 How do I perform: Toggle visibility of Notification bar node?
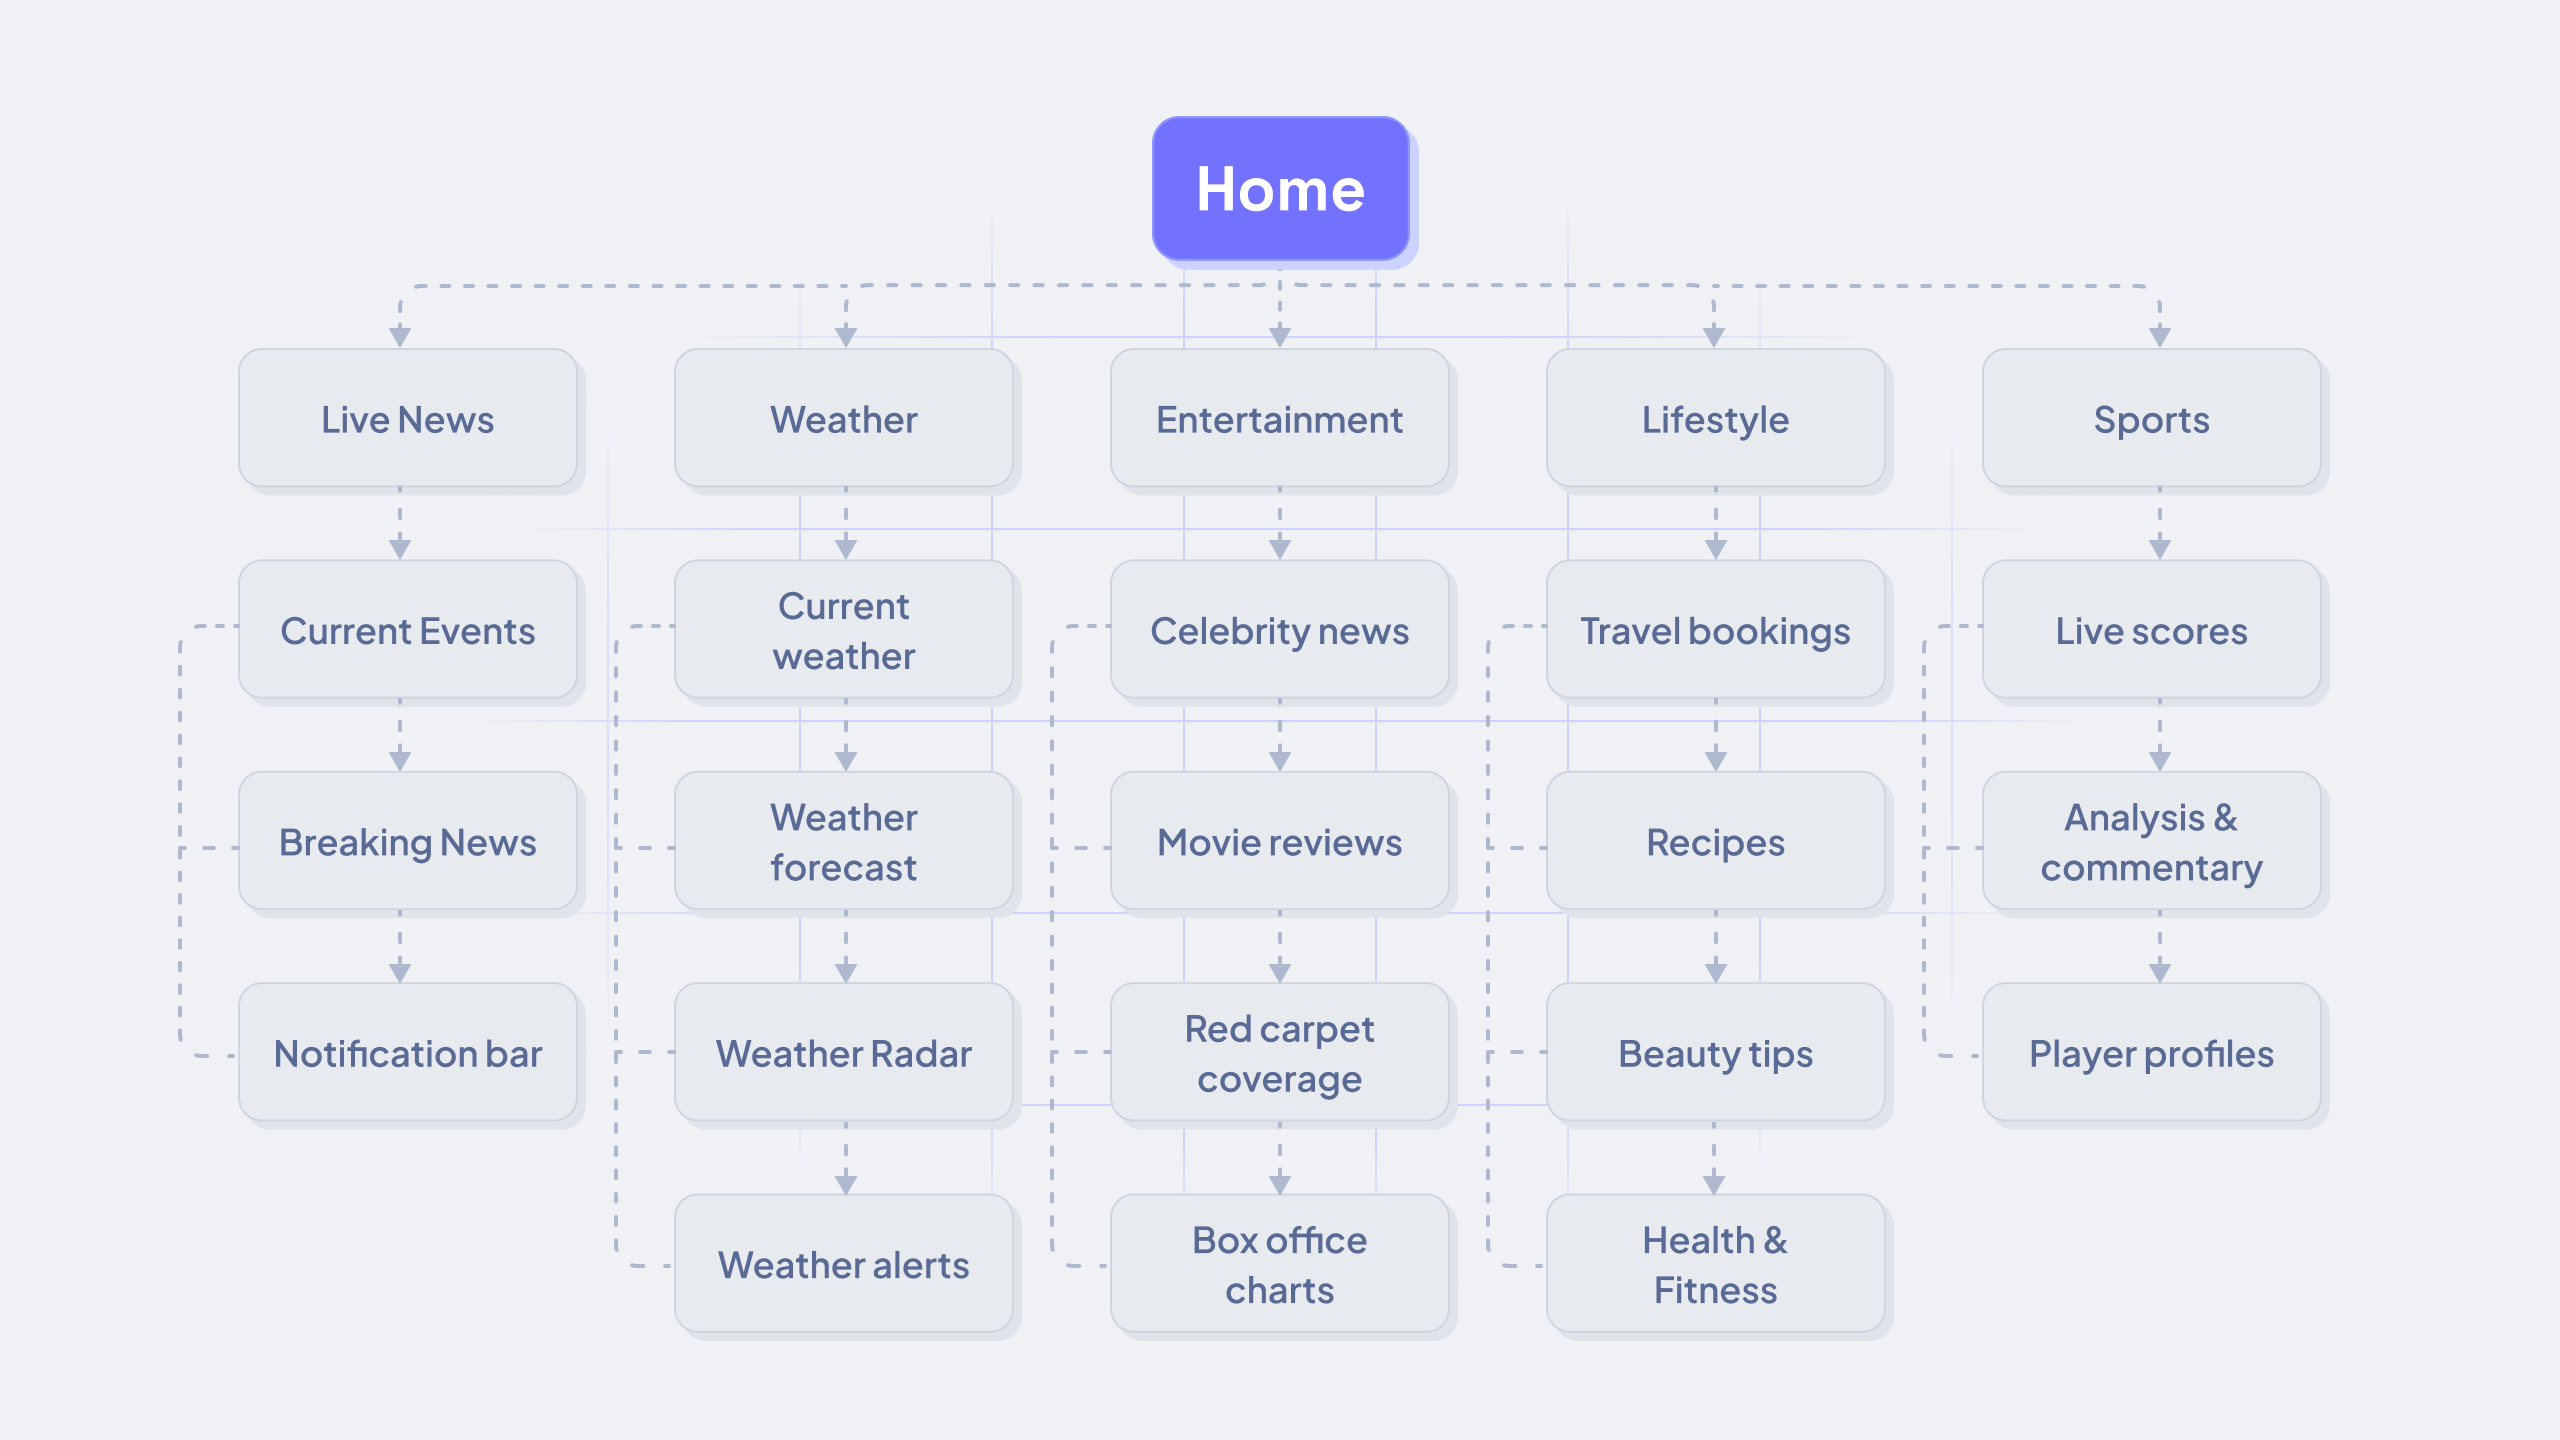(x=410, y=1053)
